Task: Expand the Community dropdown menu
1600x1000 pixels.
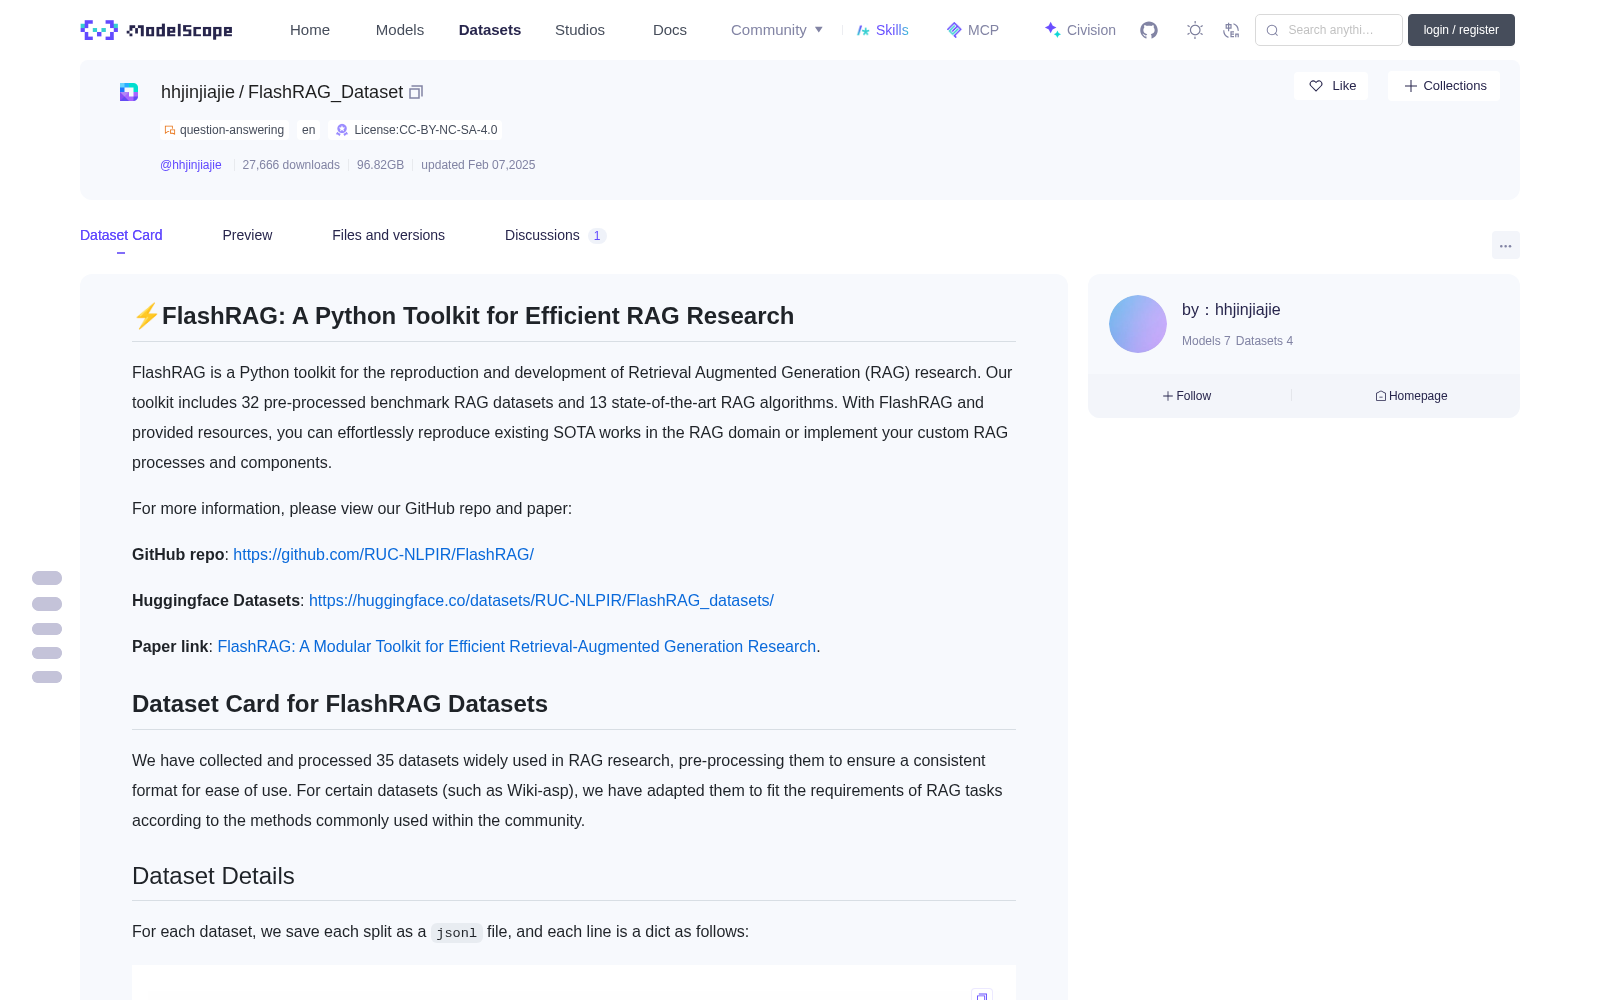Action: (x=777, y=30)
